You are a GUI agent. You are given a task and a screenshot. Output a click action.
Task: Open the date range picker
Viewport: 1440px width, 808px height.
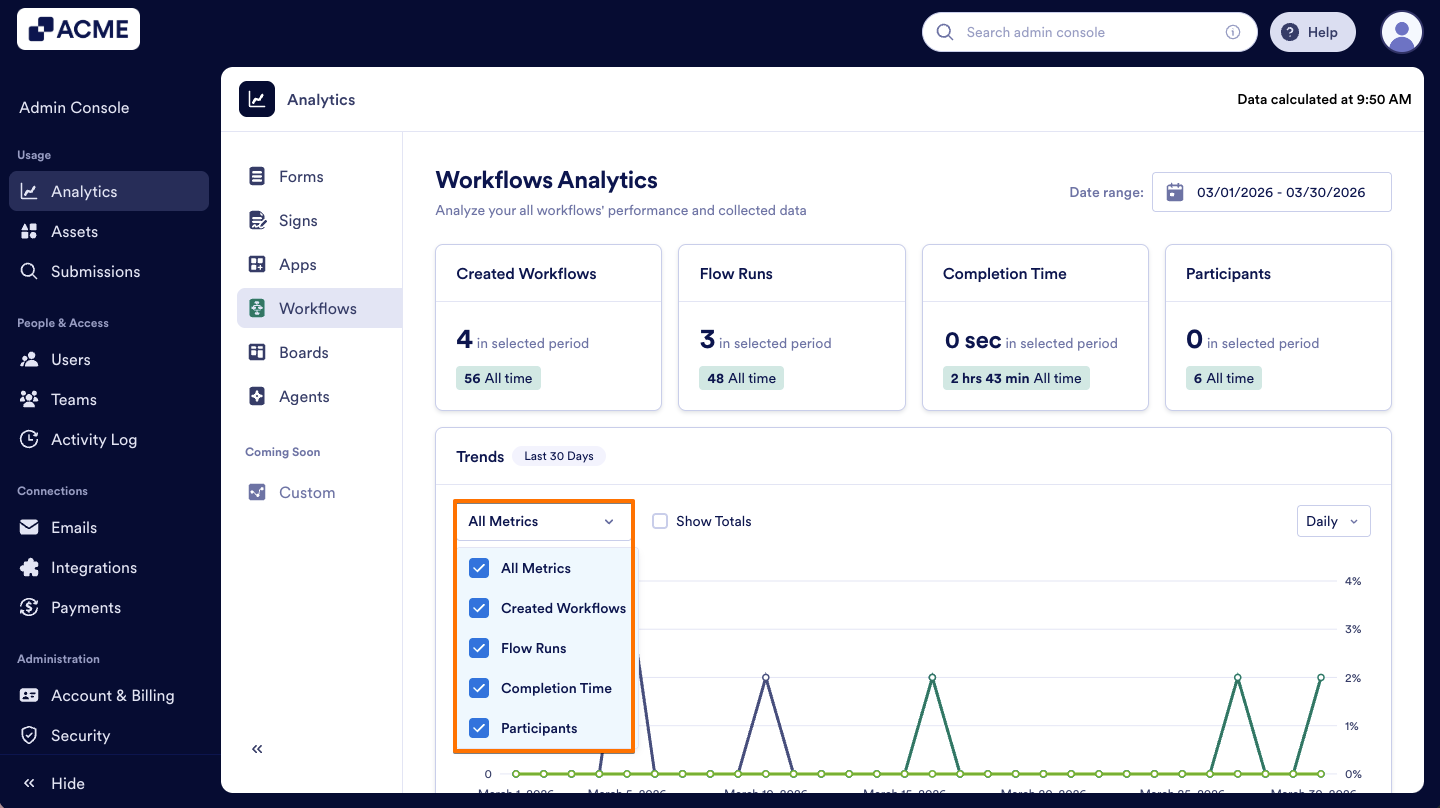tap(1271, 192)
